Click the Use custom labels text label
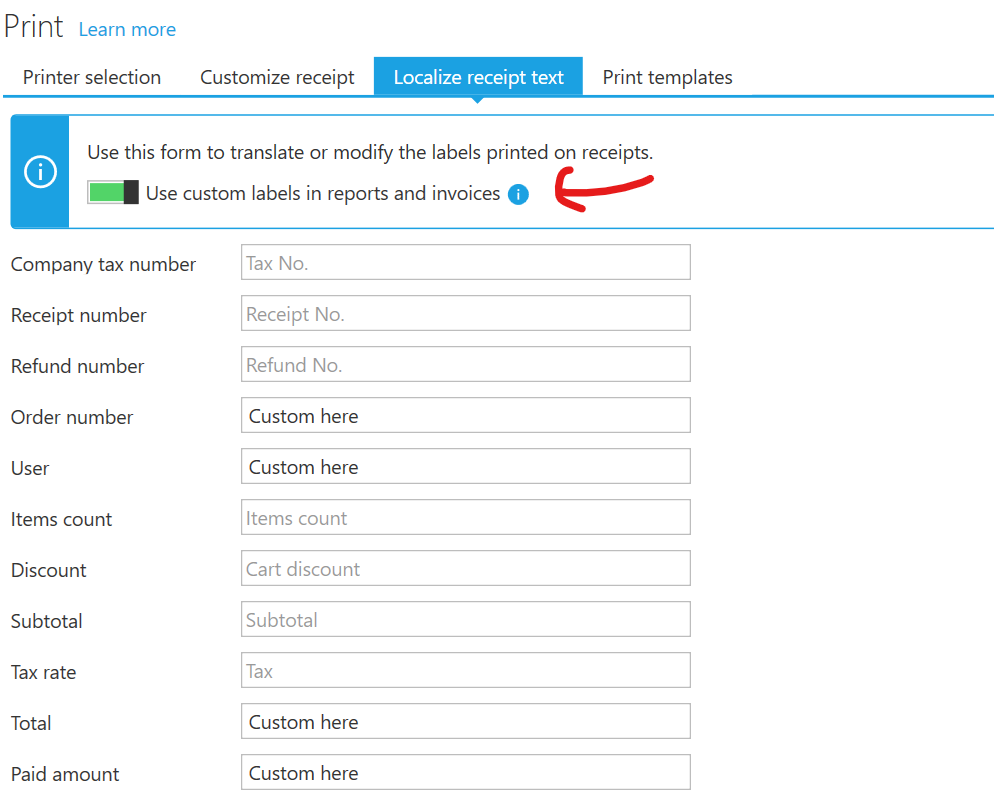Viewport: 994px width, 798px height. coord(323,194)
